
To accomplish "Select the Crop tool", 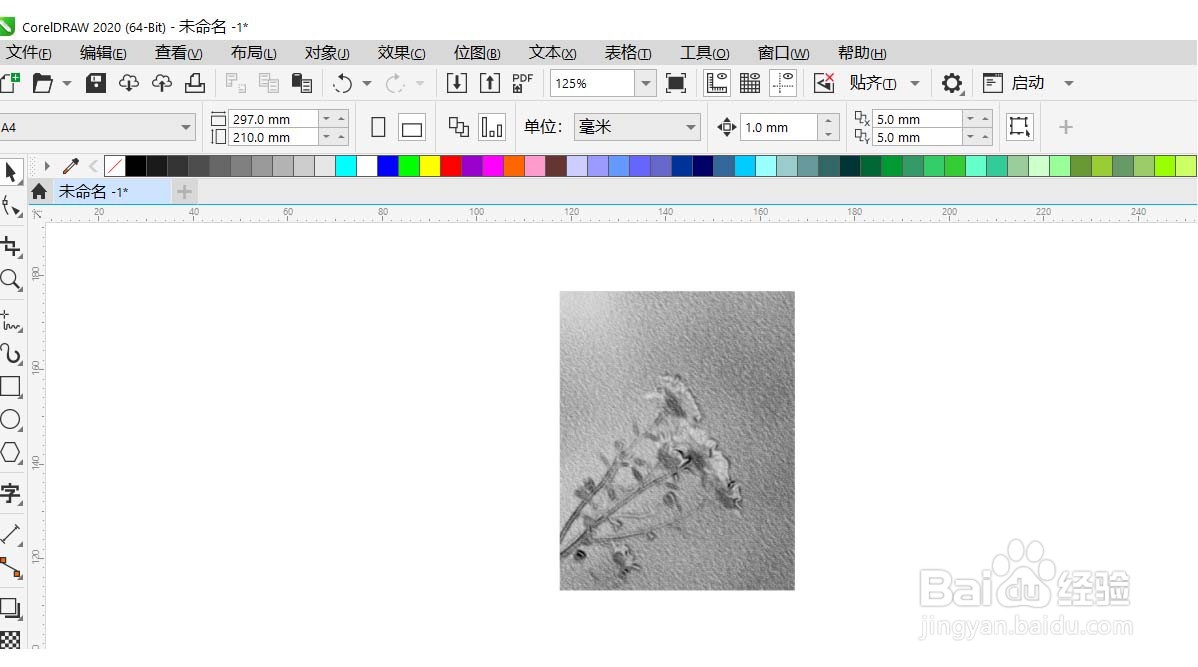I will click(x=12, y=246).
